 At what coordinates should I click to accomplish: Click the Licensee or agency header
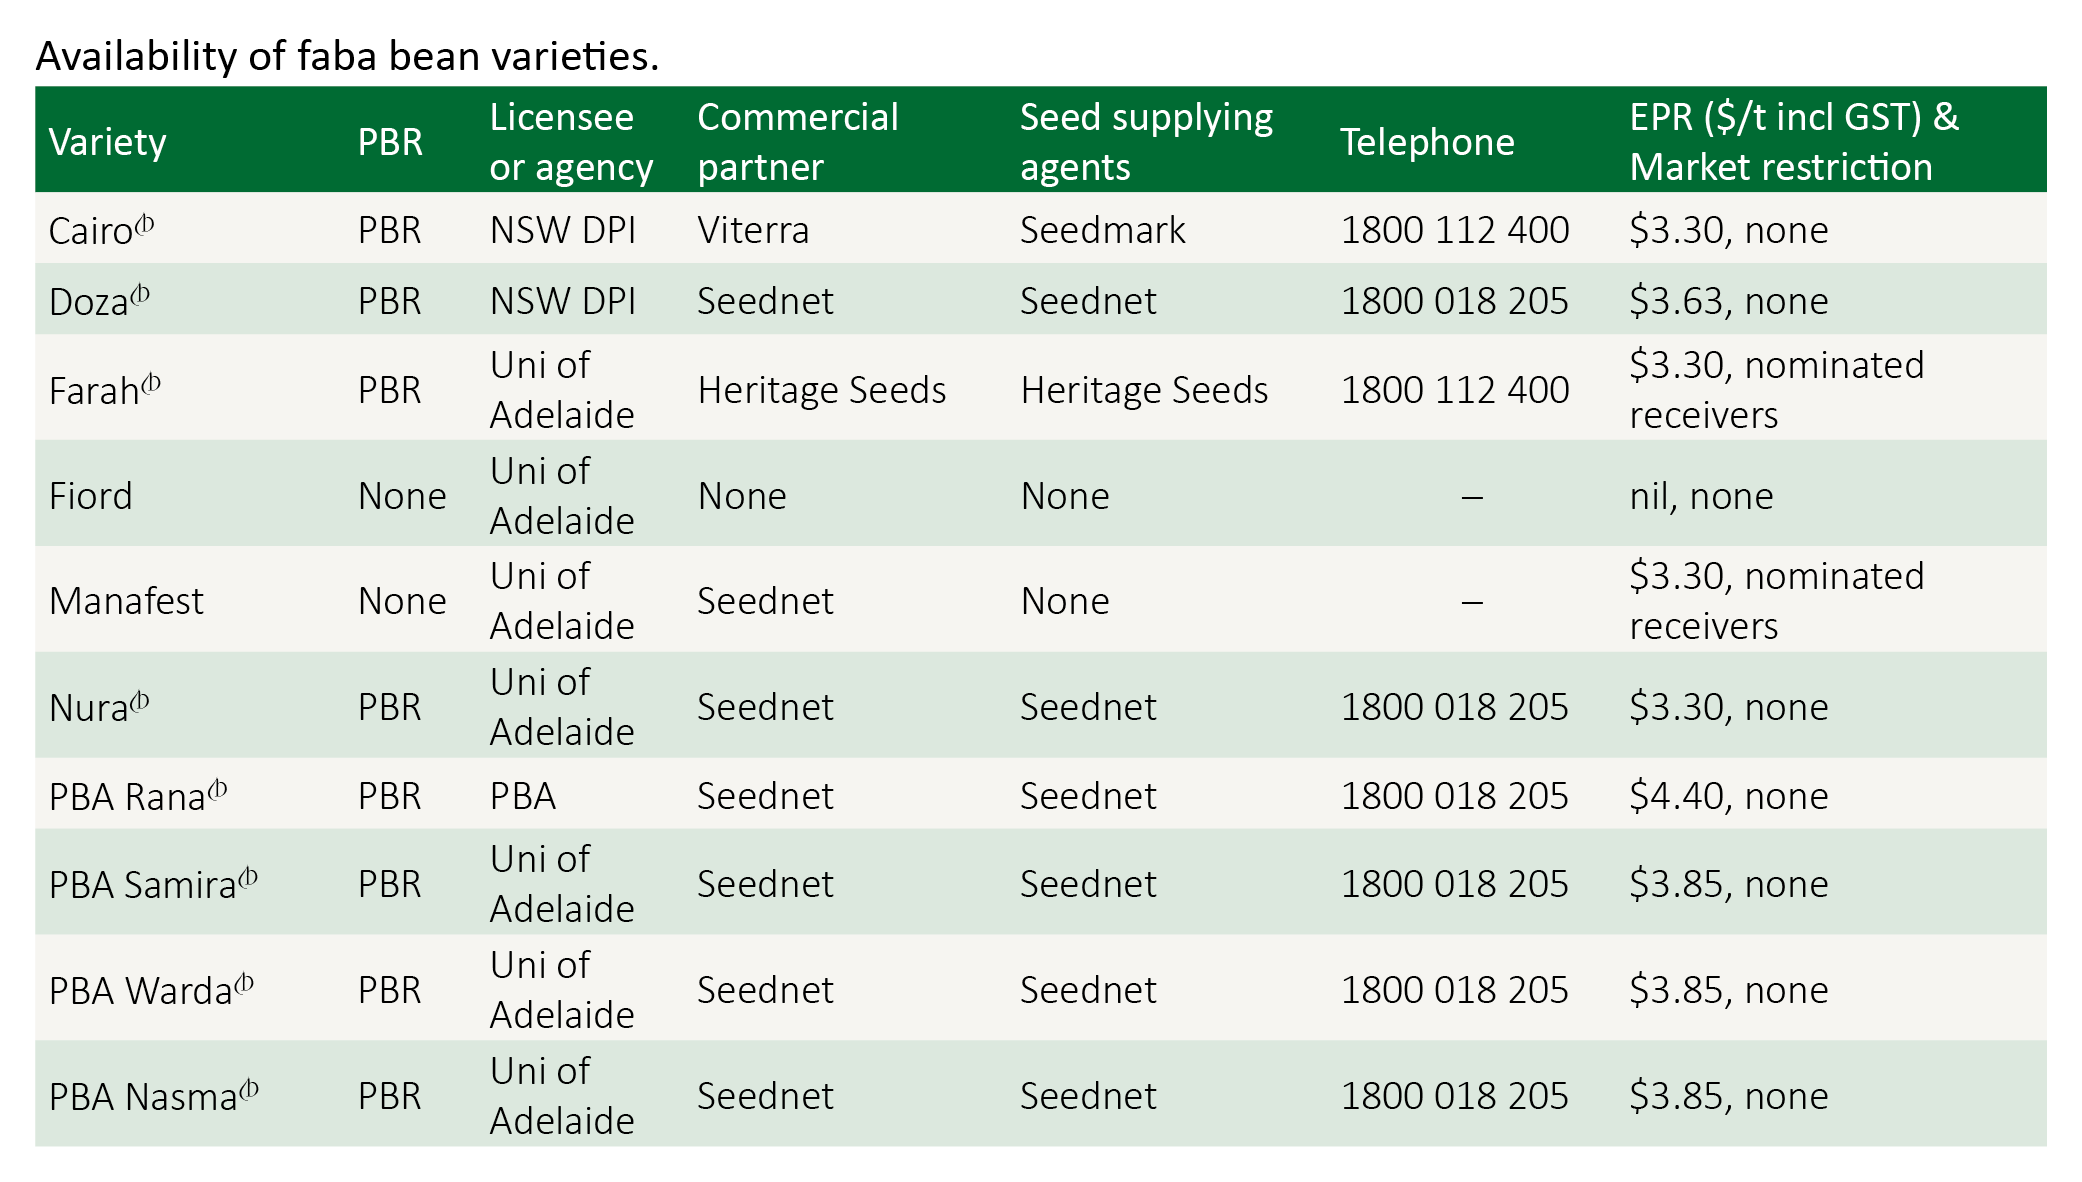click(571, 142)
